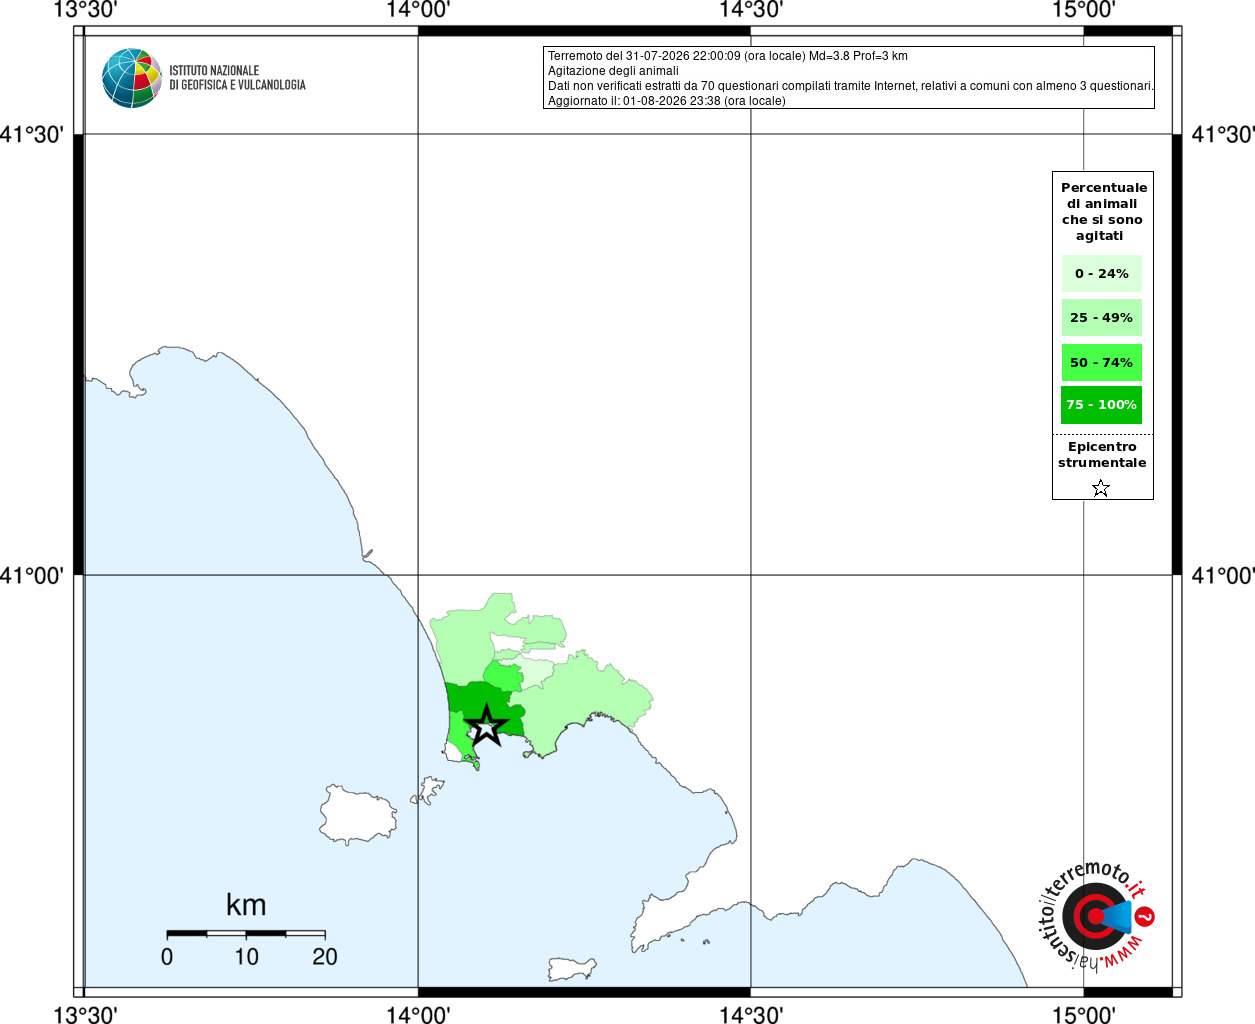The width and height of the screenshot is (1255, 1024).
Task: Click the star symbol in the legend
Action: pyautogui.click(x=1101, y=488)
